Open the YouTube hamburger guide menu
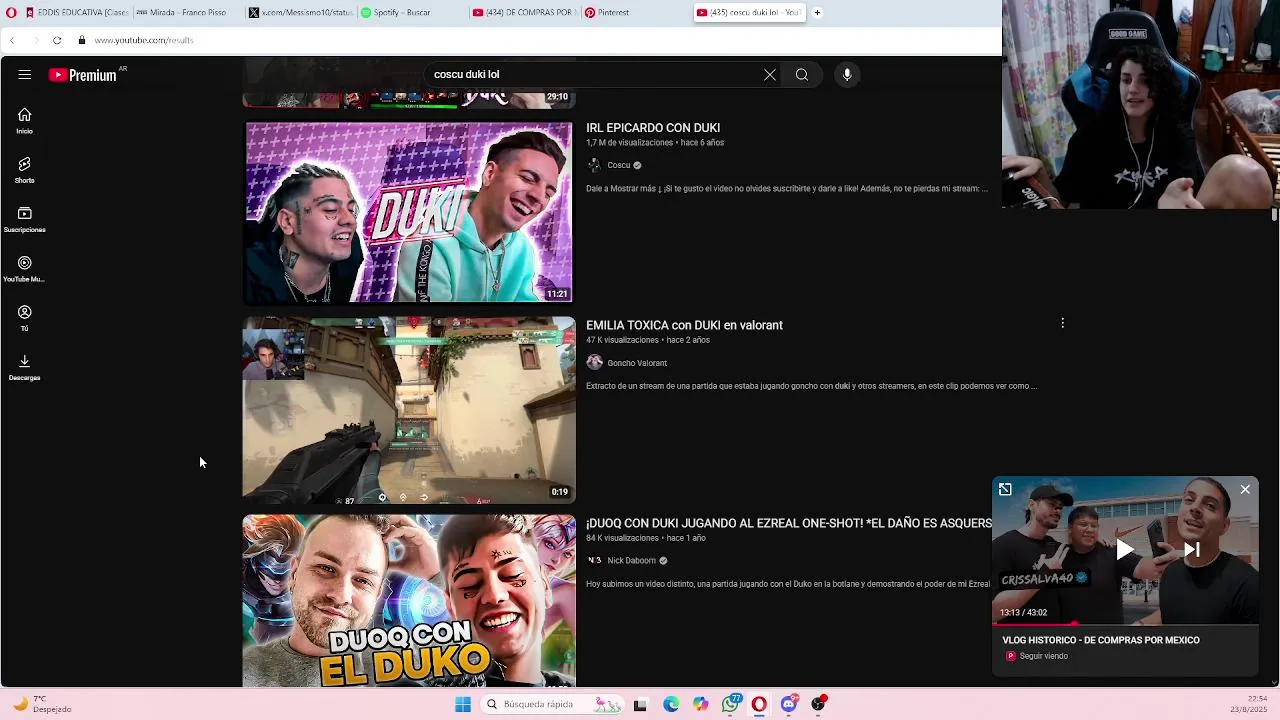Screen dimensions: 1280x720 pos(25,75)
